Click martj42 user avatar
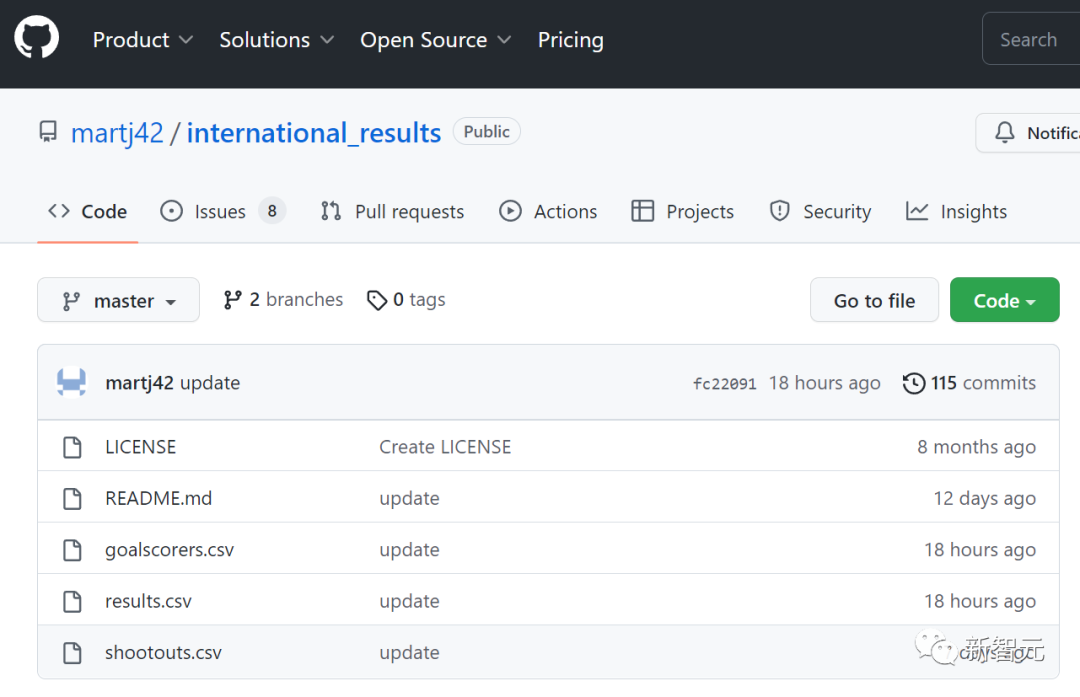The height and width of the screenshot is (697, 1080). pyautogui.click(x=71, y=383)
